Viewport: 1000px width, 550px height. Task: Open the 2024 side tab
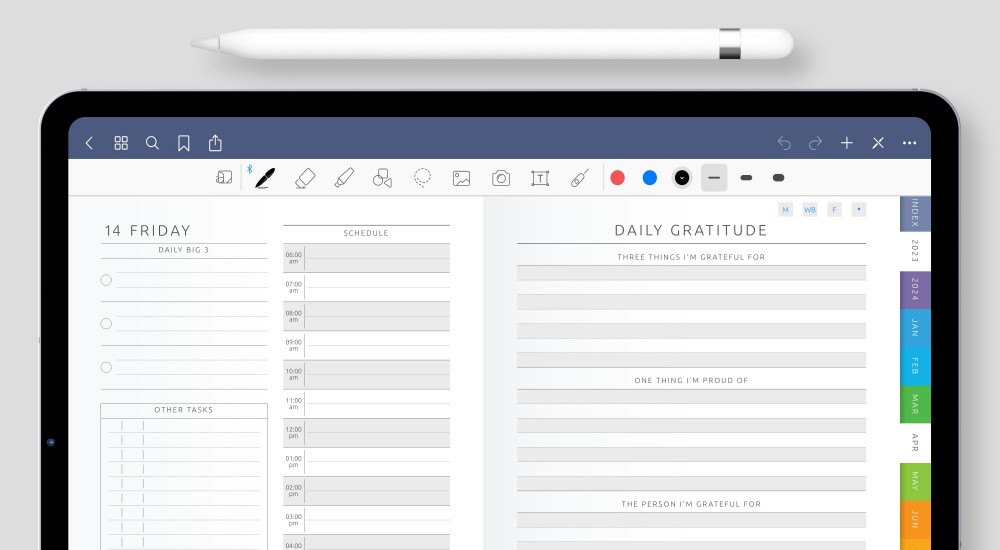point(915,290)
